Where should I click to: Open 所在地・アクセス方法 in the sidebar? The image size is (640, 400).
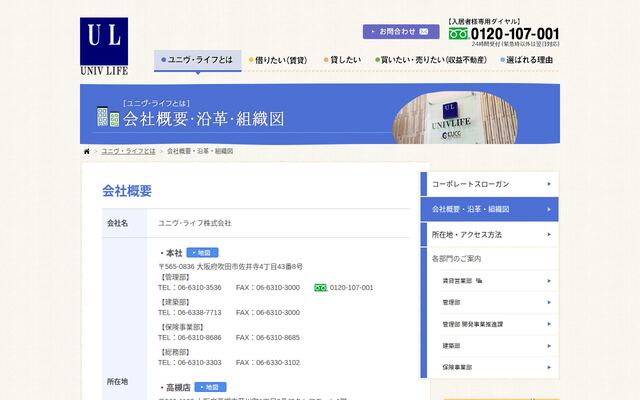490,235
